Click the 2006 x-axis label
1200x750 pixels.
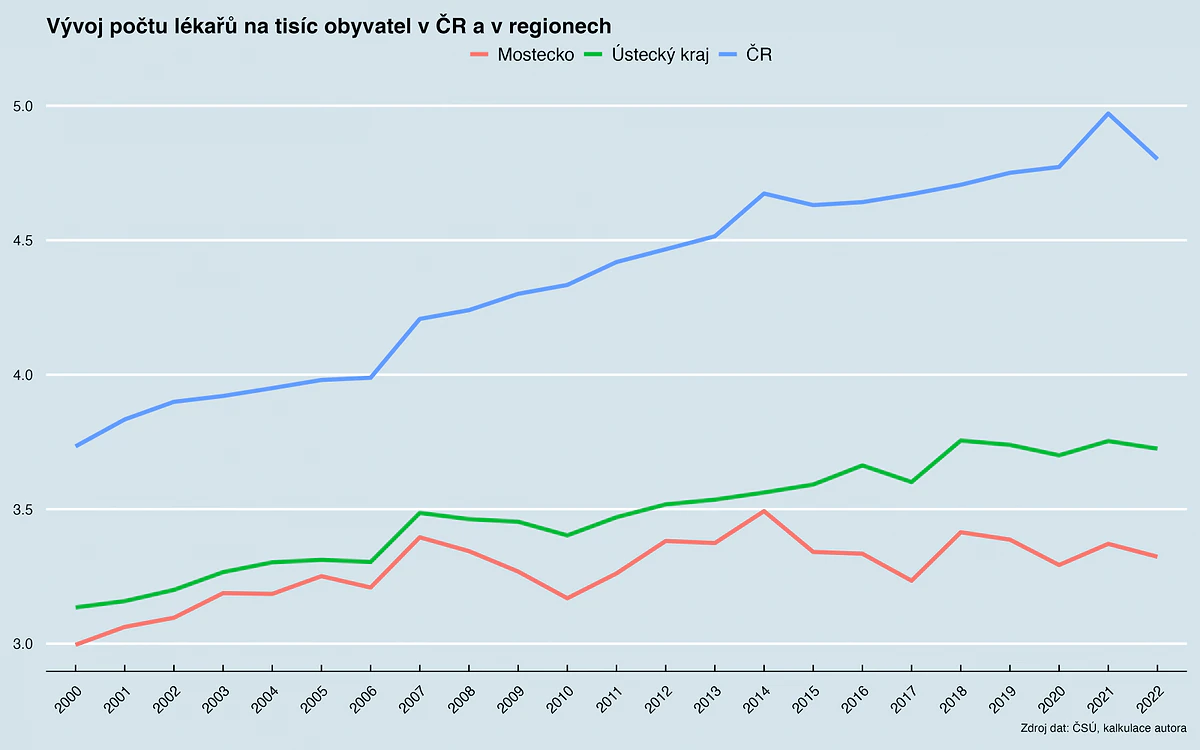[362, 699]
